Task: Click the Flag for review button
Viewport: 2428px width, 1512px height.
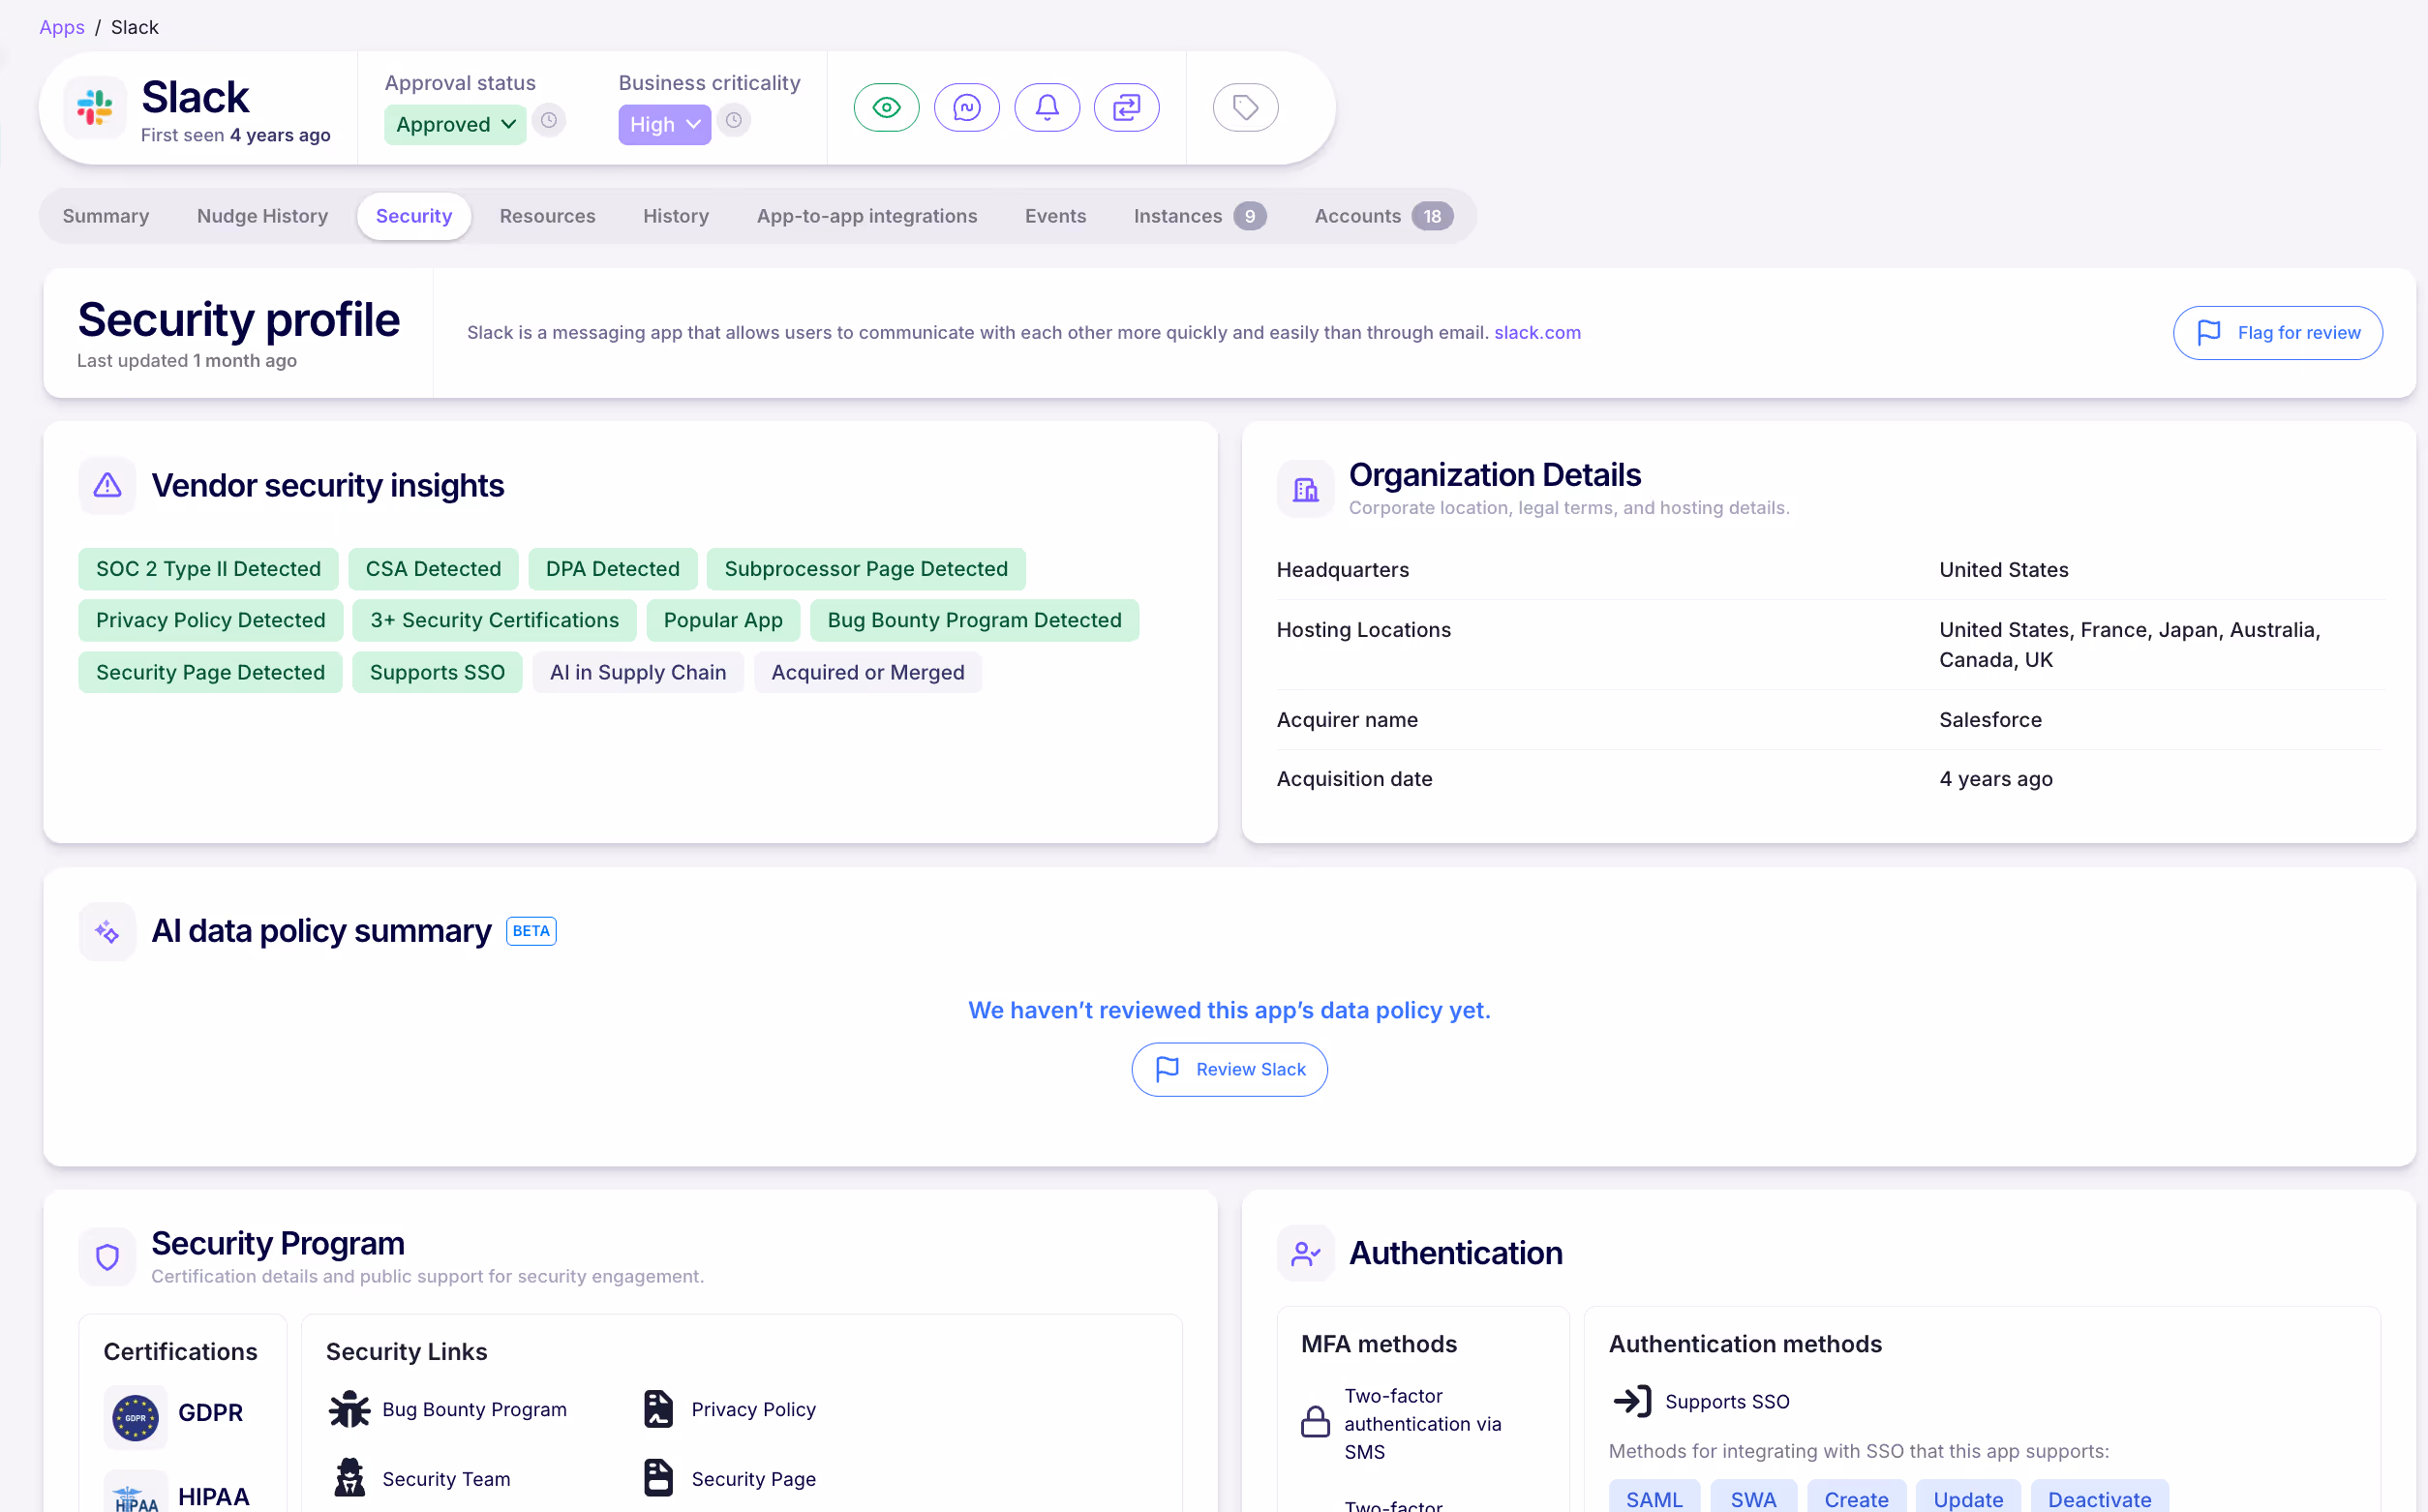Action: coord(2277,332)
